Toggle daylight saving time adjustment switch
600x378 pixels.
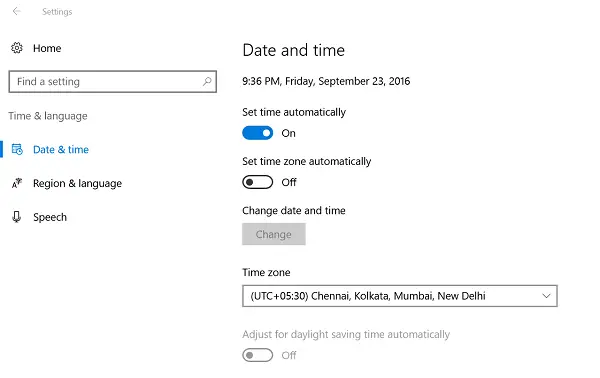[258, 355]
